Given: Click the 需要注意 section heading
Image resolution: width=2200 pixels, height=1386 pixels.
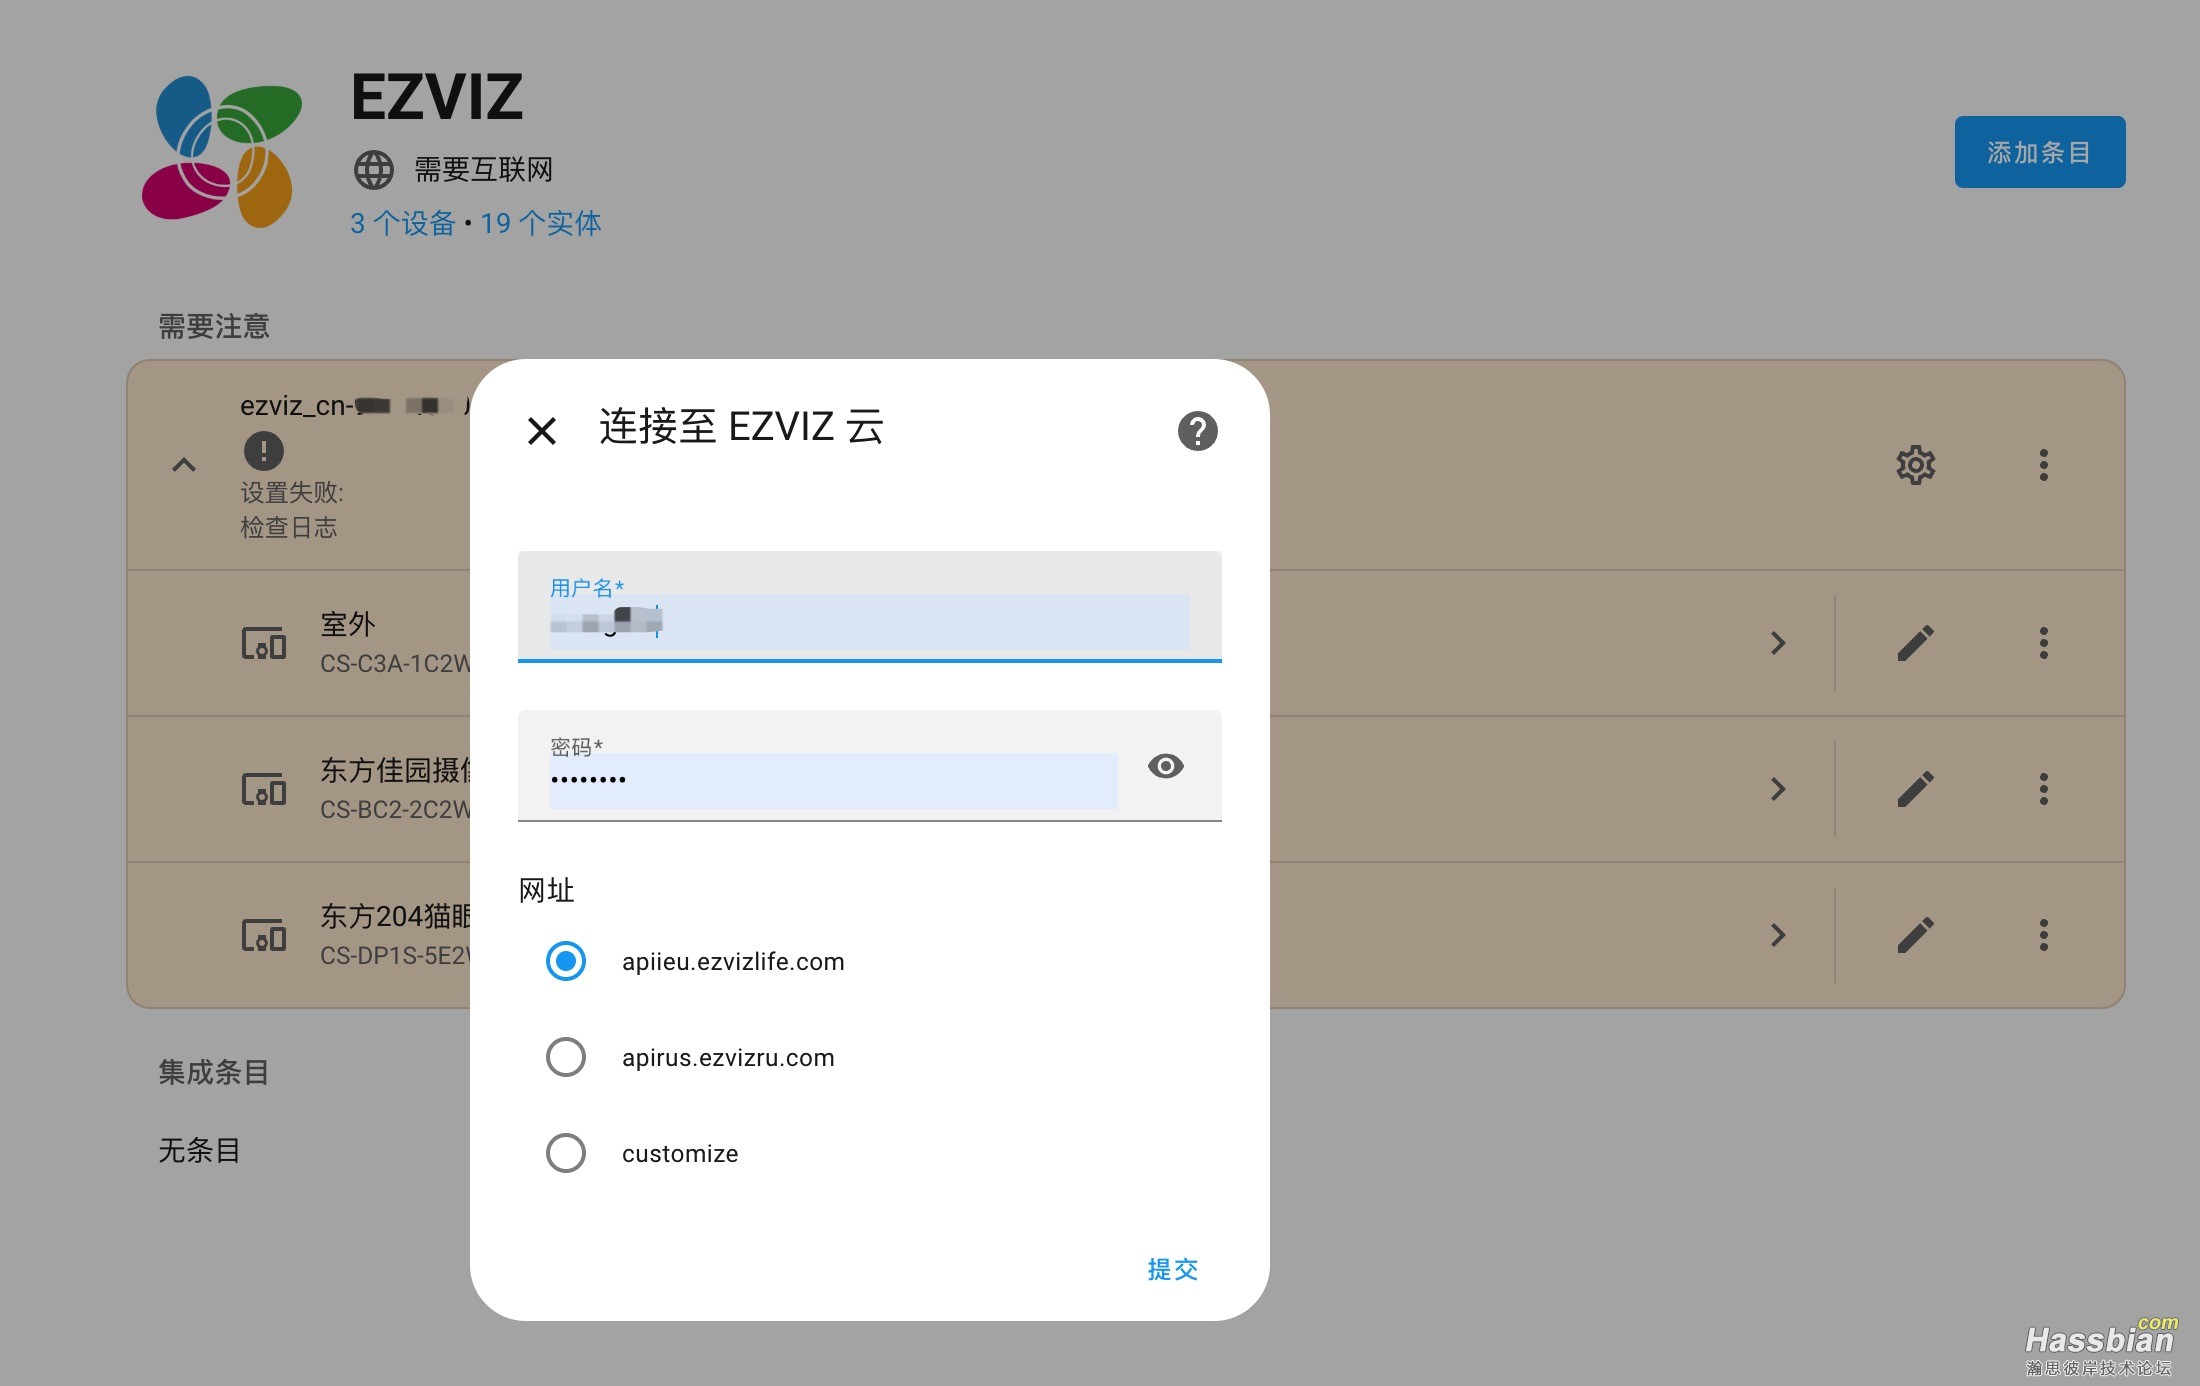Looking at the screenshot, I should pos(214,326).
